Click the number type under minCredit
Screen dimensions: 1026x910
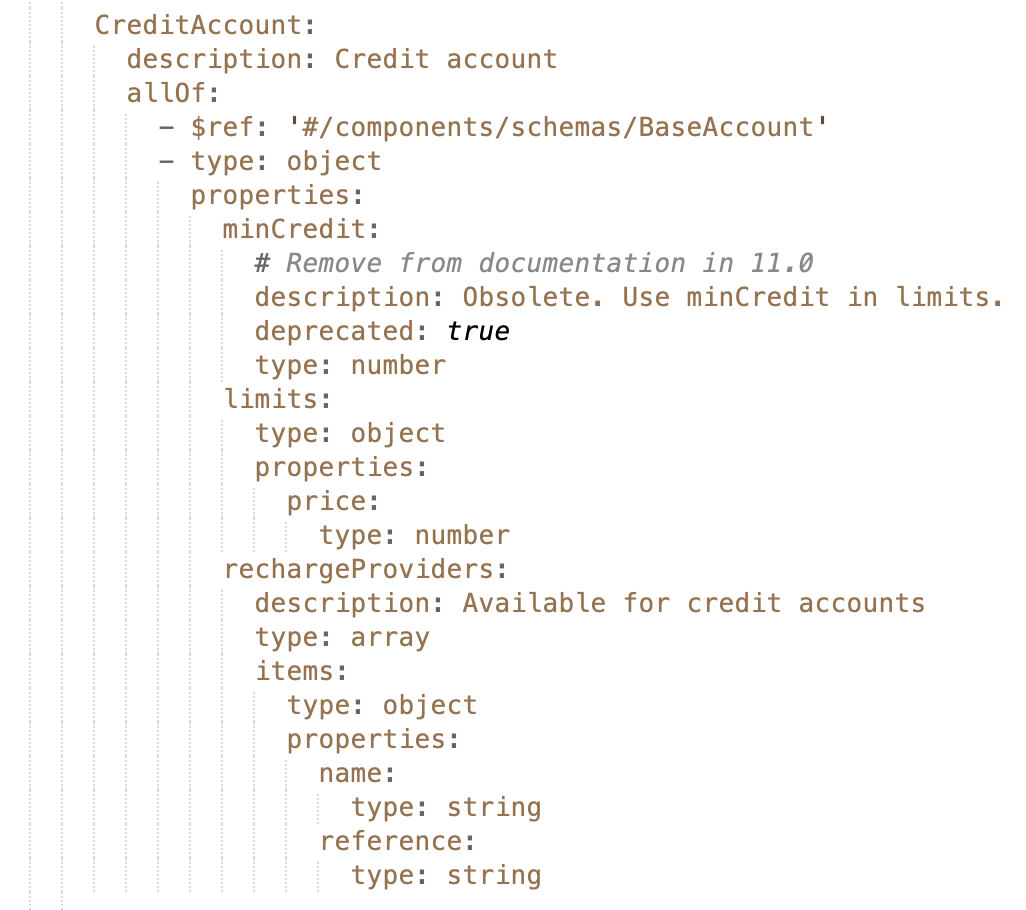(398, 365)
